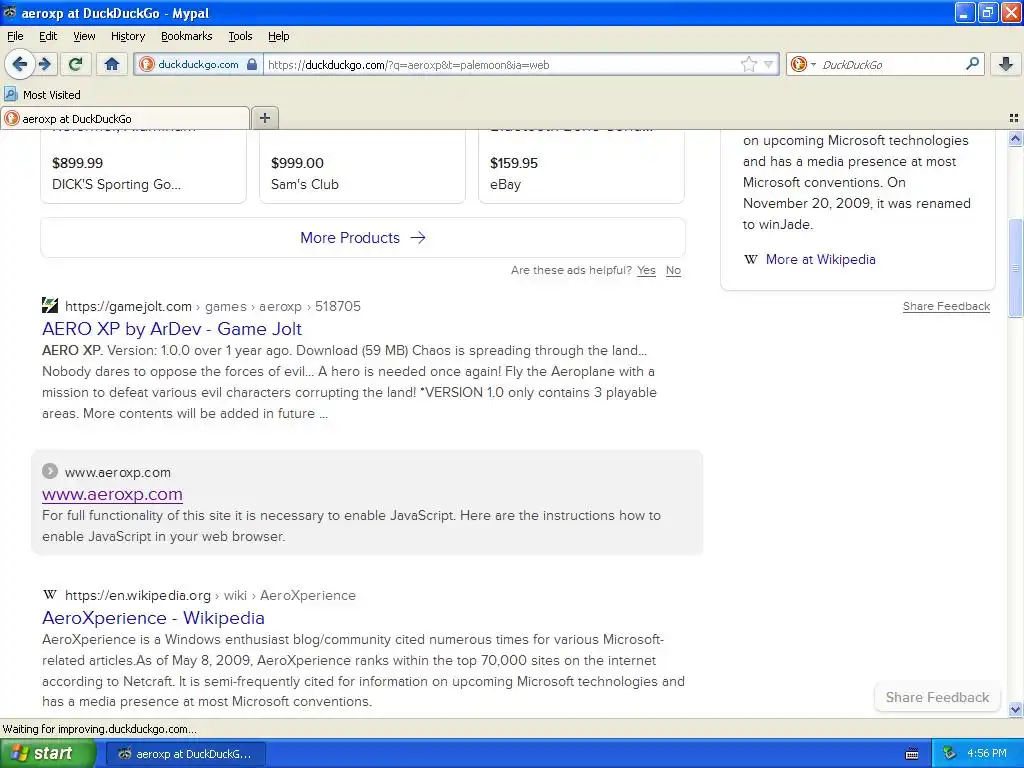Image resolution: width=1024 pixels, height=768 pixels.
Task: Click scrollbar up arrow
Action: [x=1015, y=138]
